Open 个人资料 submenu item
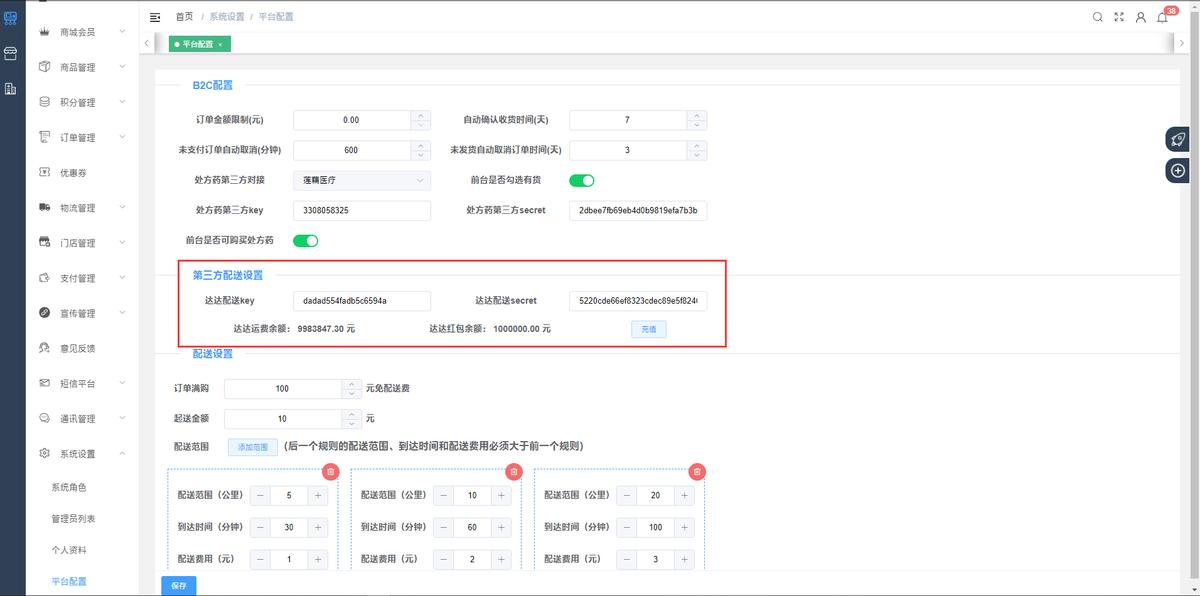This screenshot has width=1200, height=596. point(70,550)
